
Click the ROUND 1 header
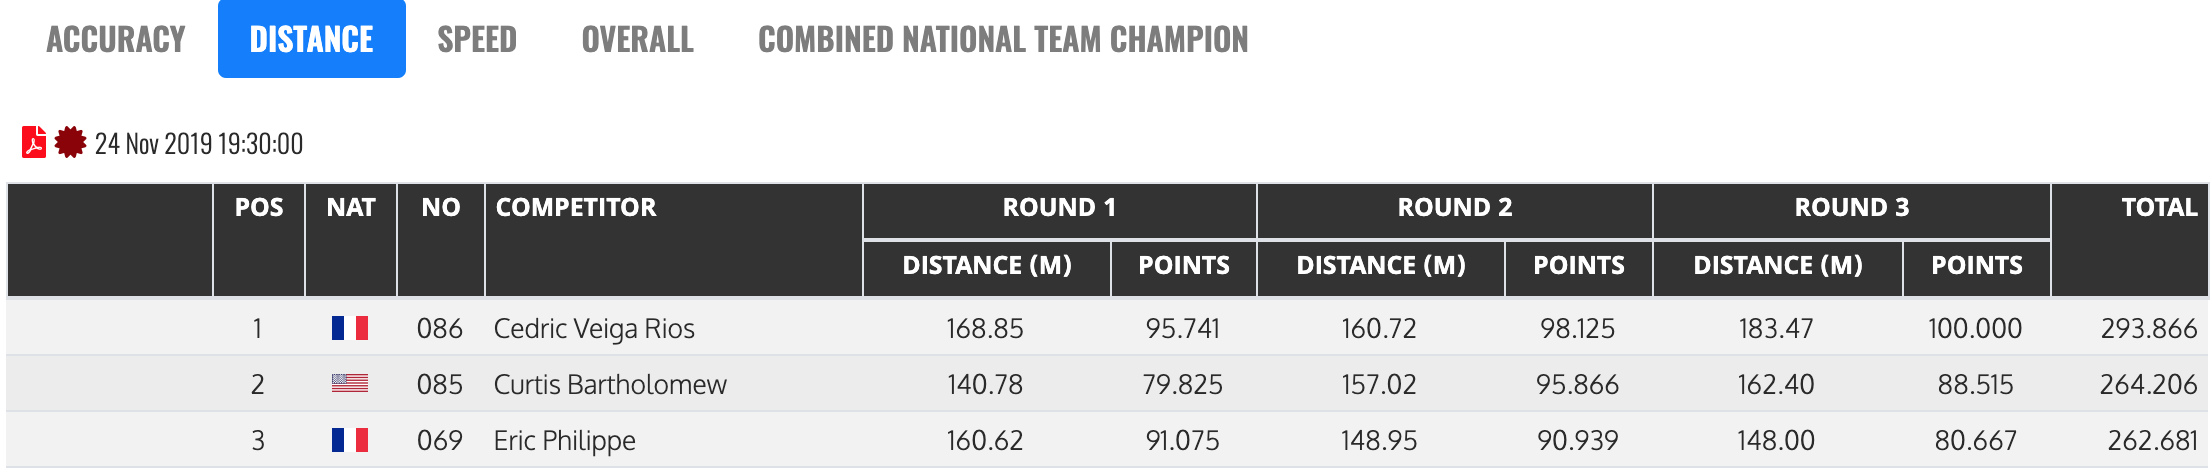coord(1059,208)
